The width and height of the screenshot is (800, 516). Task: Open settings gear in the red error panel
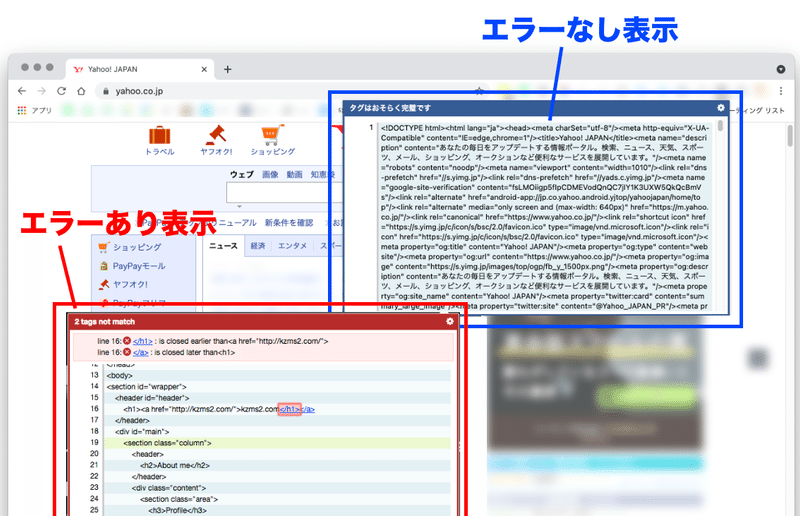click(449, 321)
